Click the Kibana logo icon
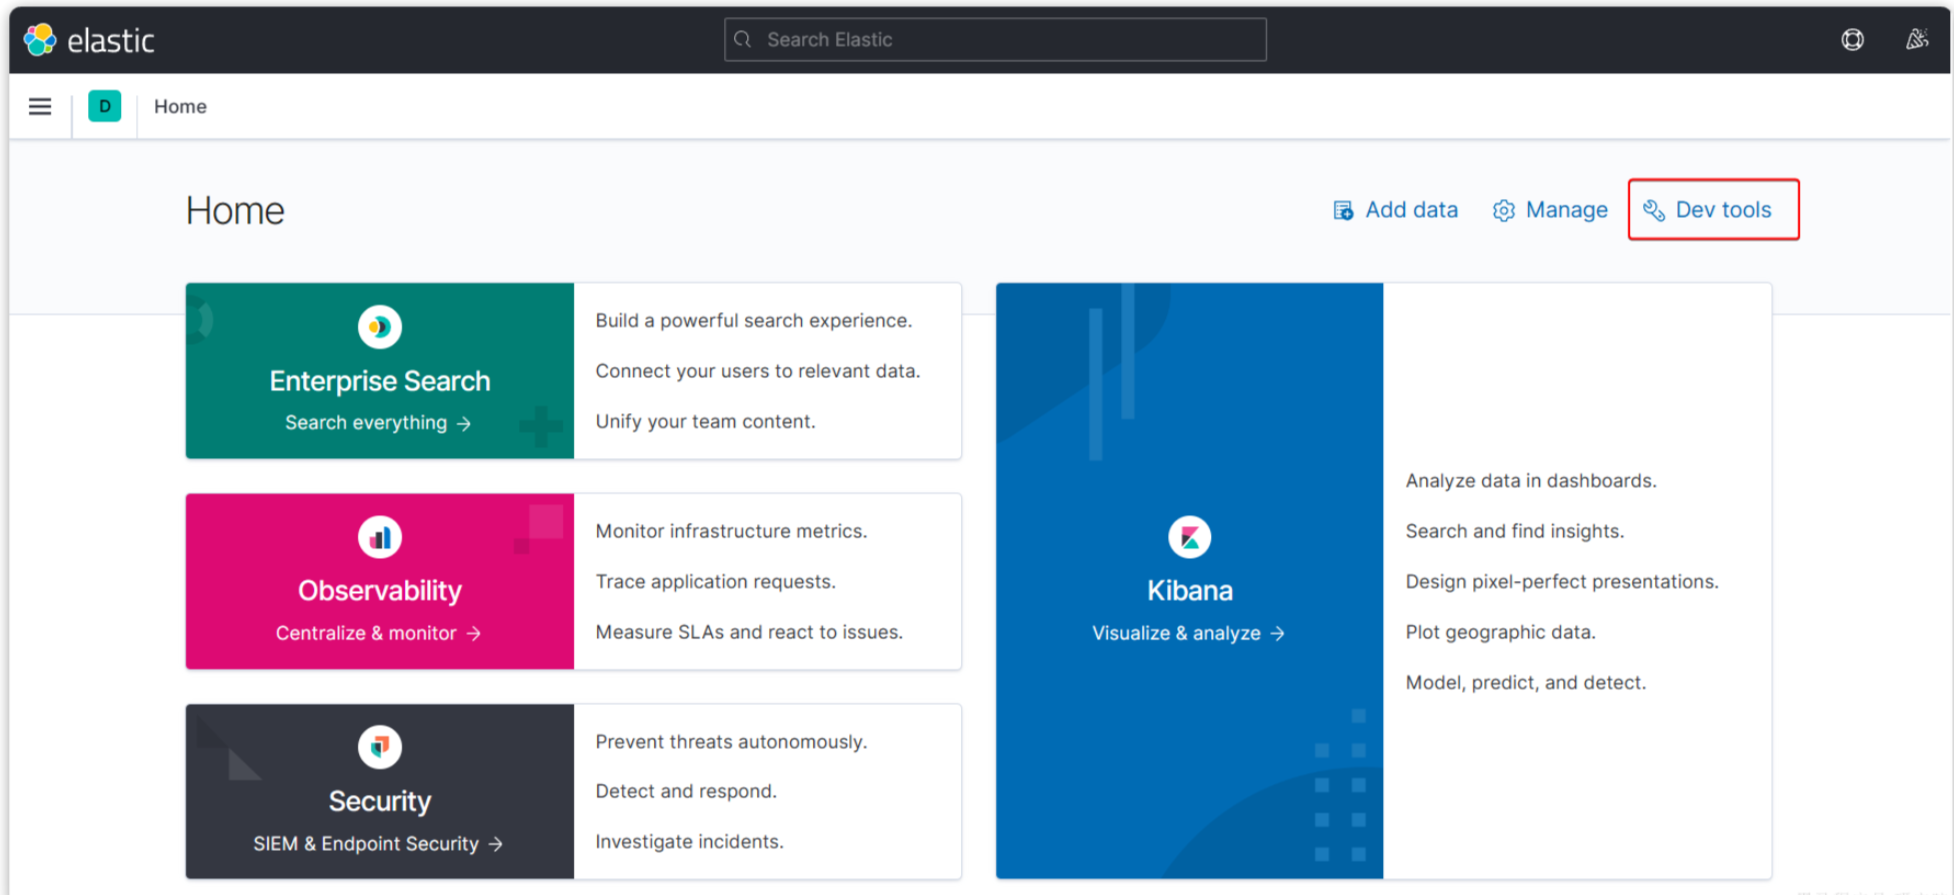1954x895 pixels. tap(1190, 537)
